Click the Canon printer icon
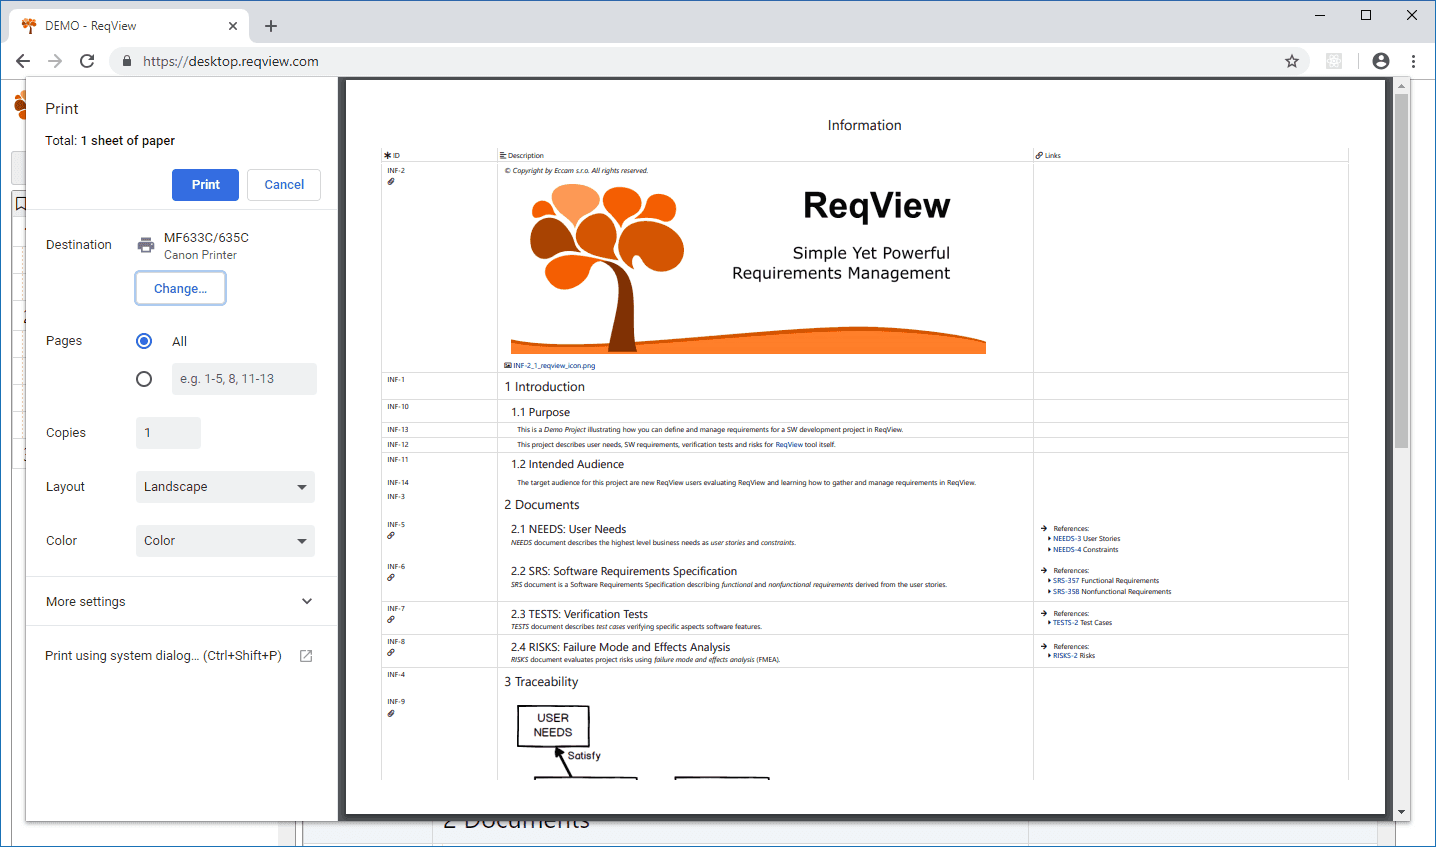Image resolution: width=1436 pixels, height=847 pixels. coord(146,245)
